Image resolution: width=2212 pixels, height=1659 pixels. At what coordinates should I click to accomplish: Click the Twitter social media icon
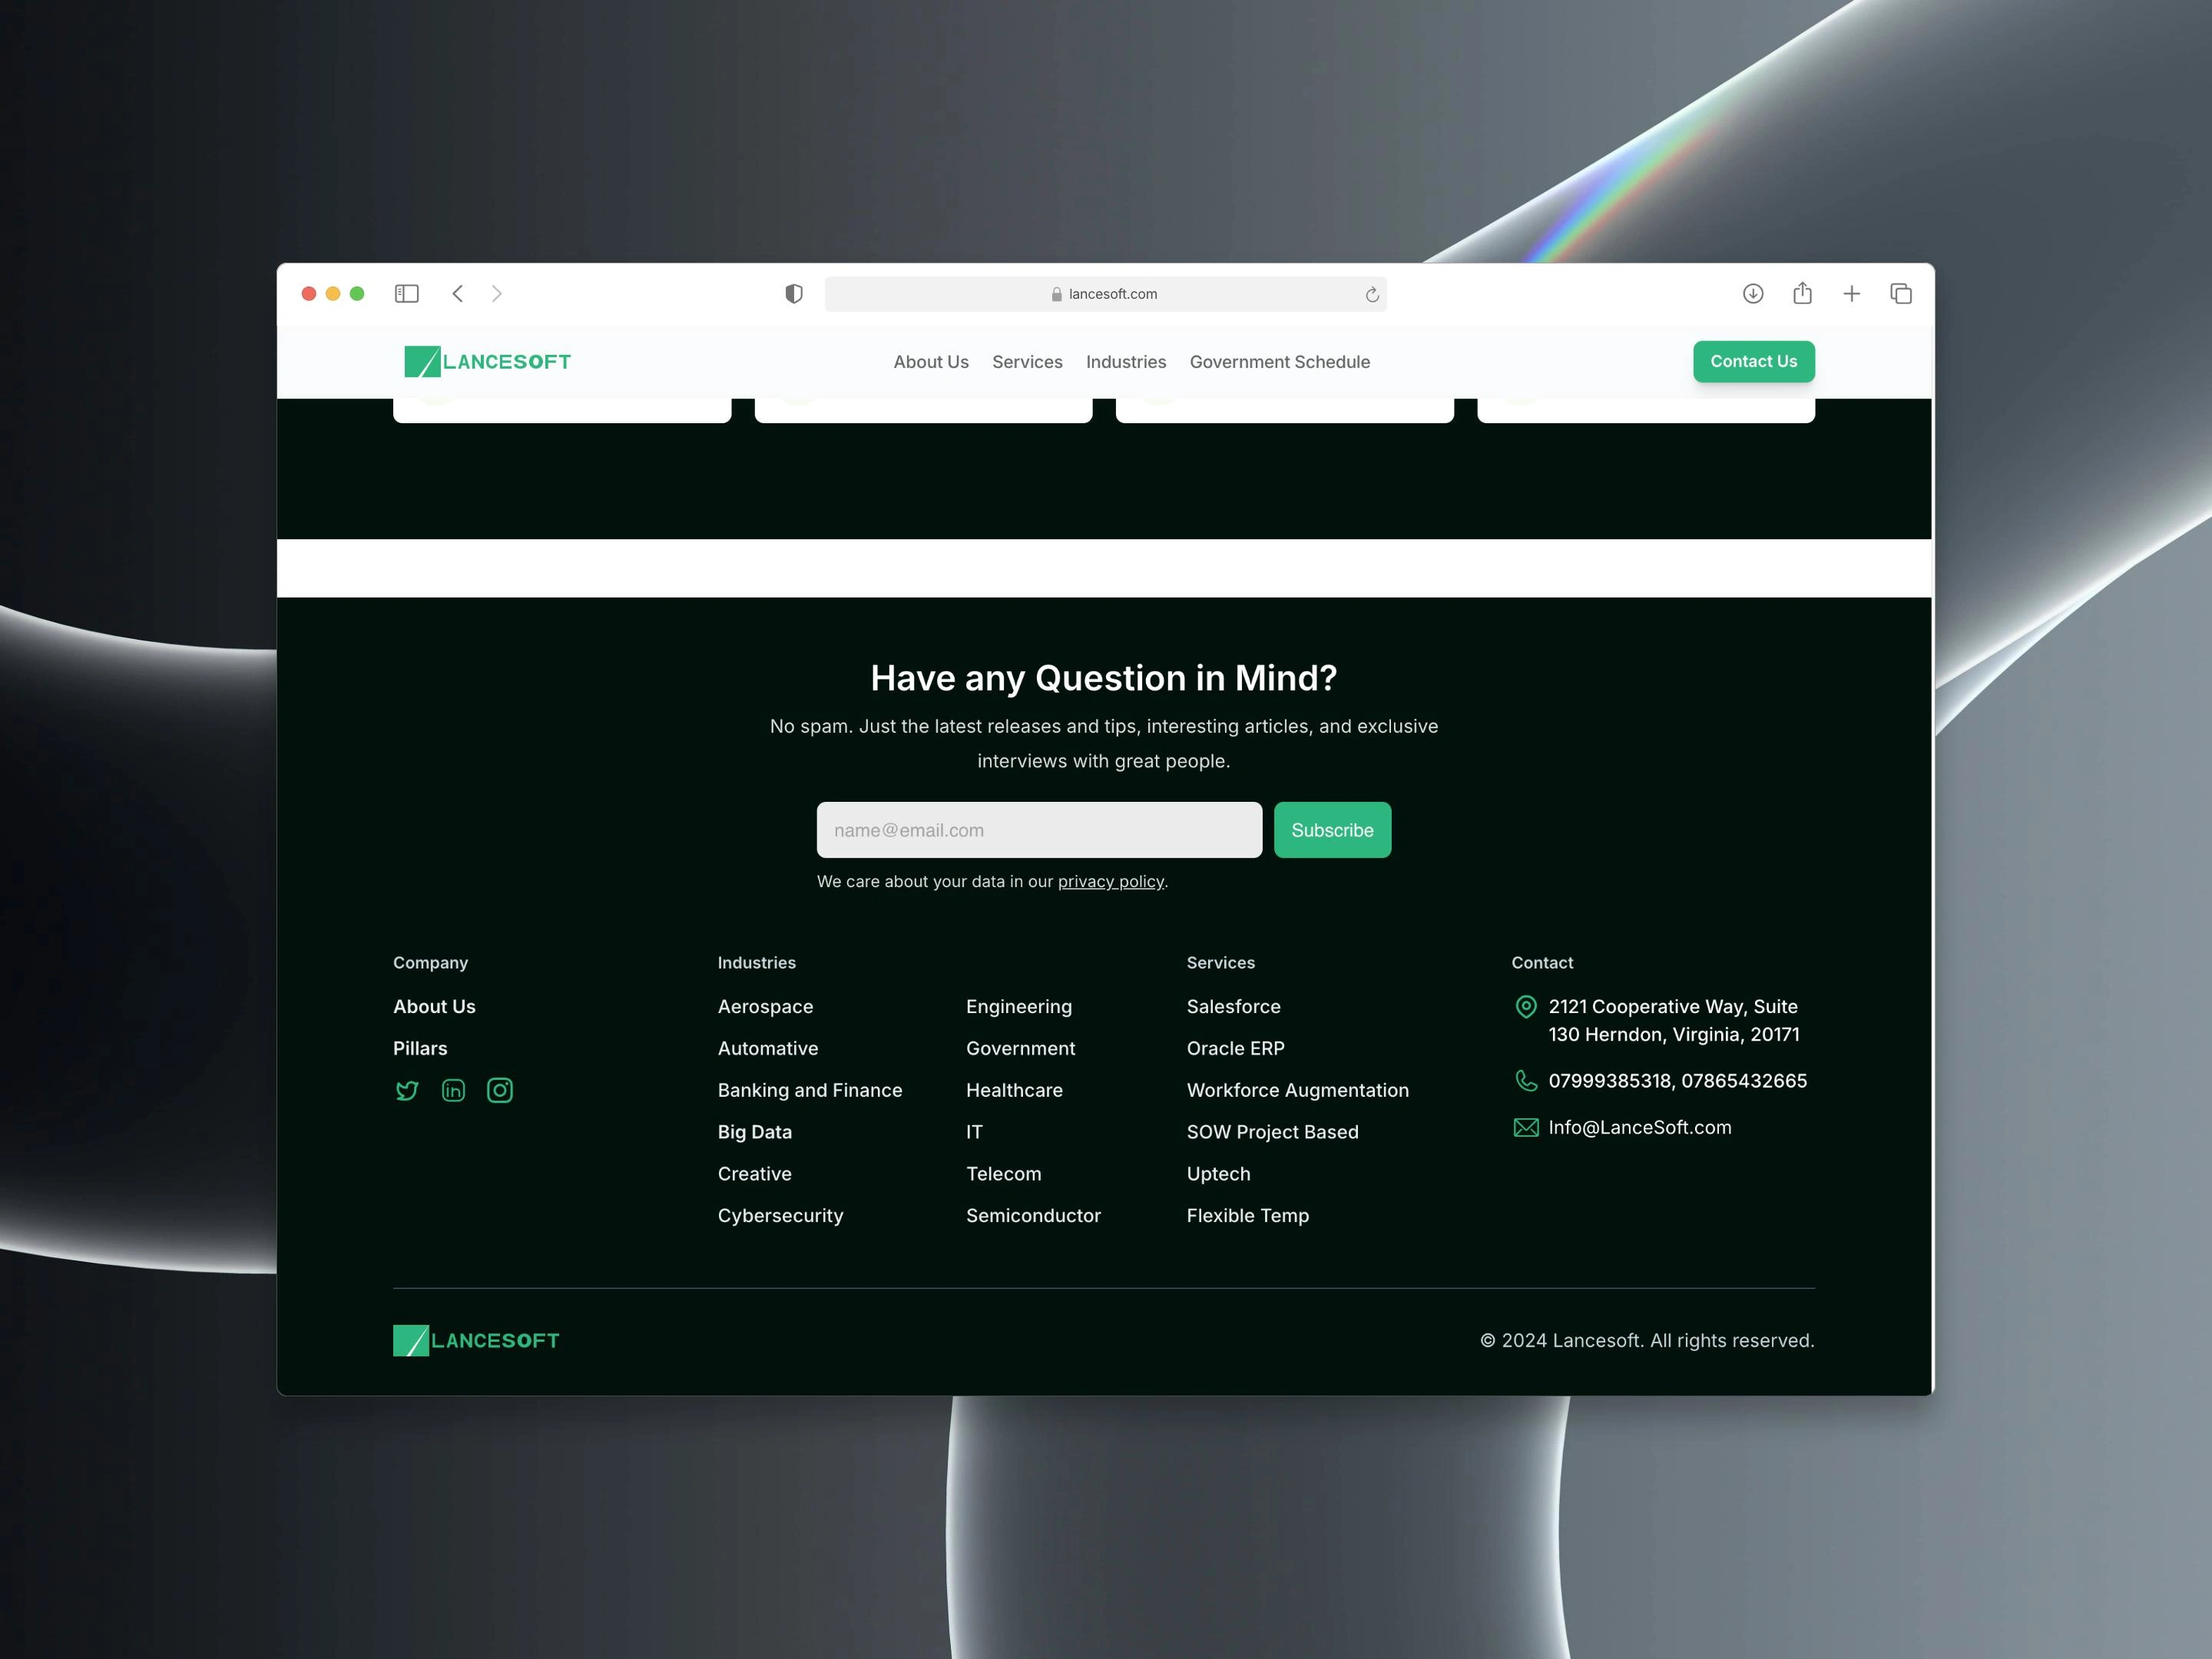click(x=408, y=1091)
